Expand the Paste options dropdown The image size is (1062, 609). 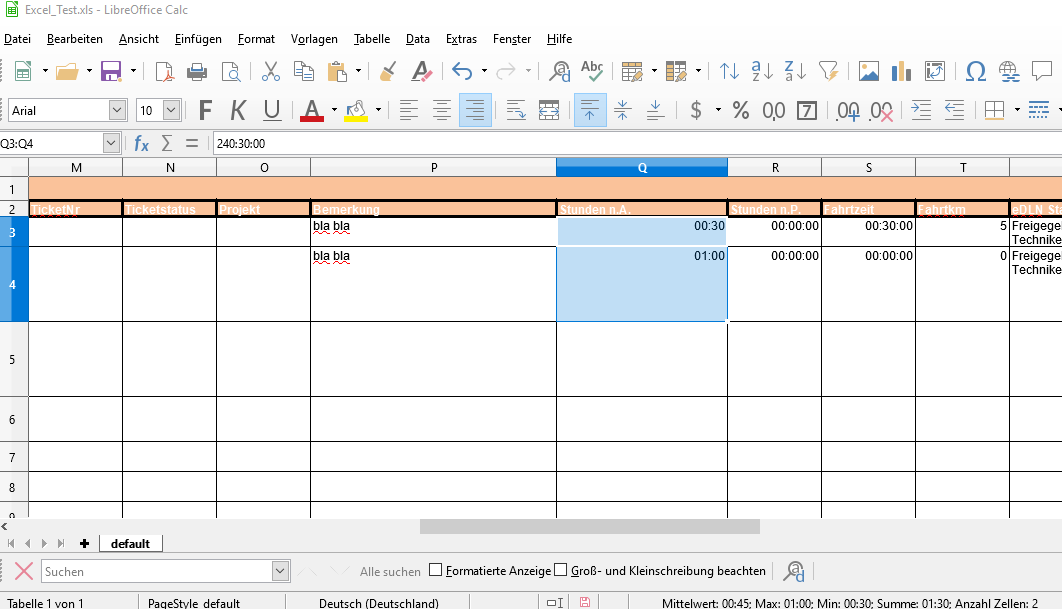pos(358,71)
